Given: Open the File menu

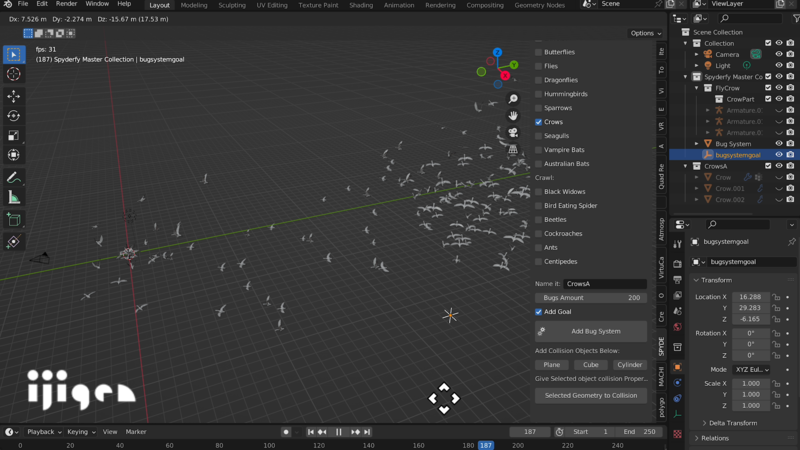Looking at the screenshot, I should coord(23,4).
